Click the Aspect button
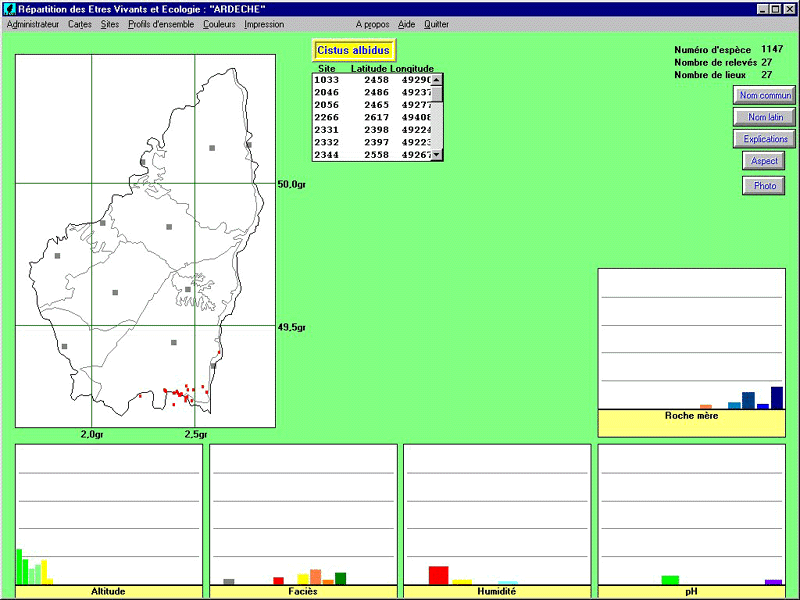This screenshot has height=600, width=800. (x=764, y=161)
